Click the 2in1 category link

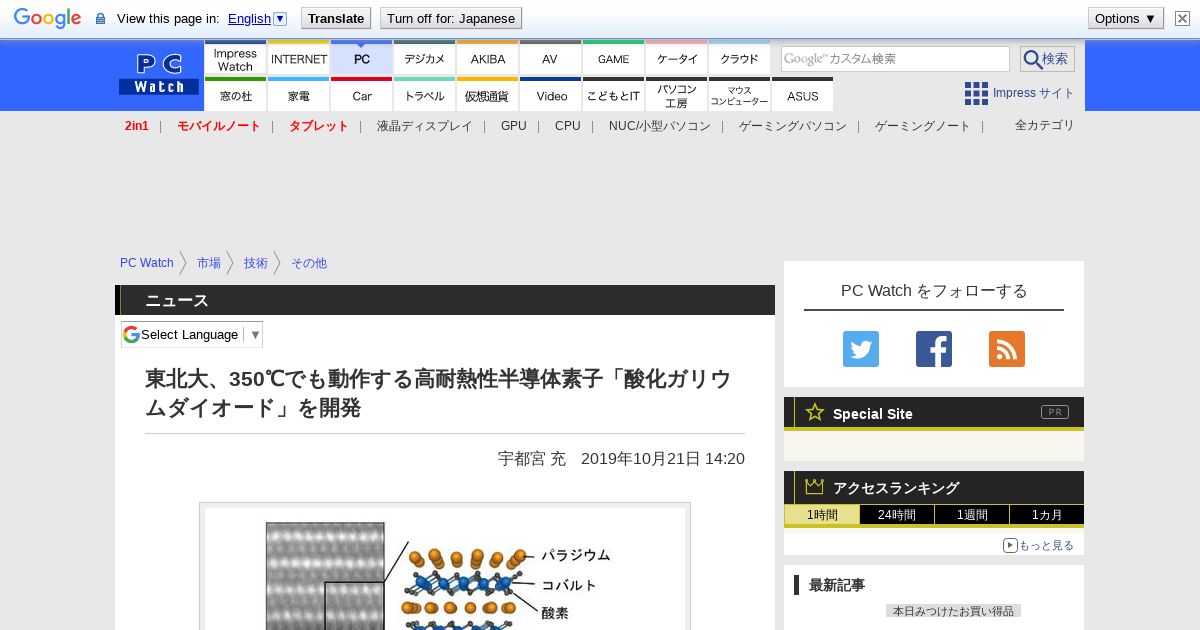pyautogui.click(x=137, y=126)
